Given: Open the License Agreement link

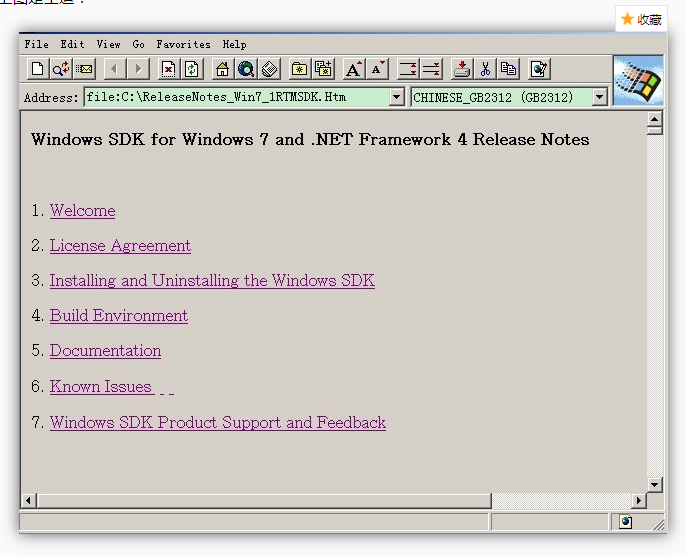Looking at the screenshot, I should click(x=120, y=246).
